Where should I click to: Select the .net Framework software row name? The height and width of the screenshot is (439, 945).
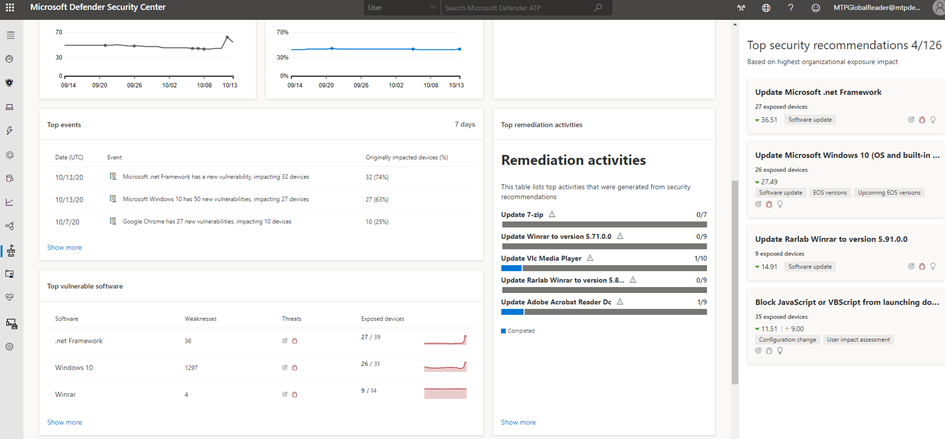pyautogui.click(x=78, y=341)
